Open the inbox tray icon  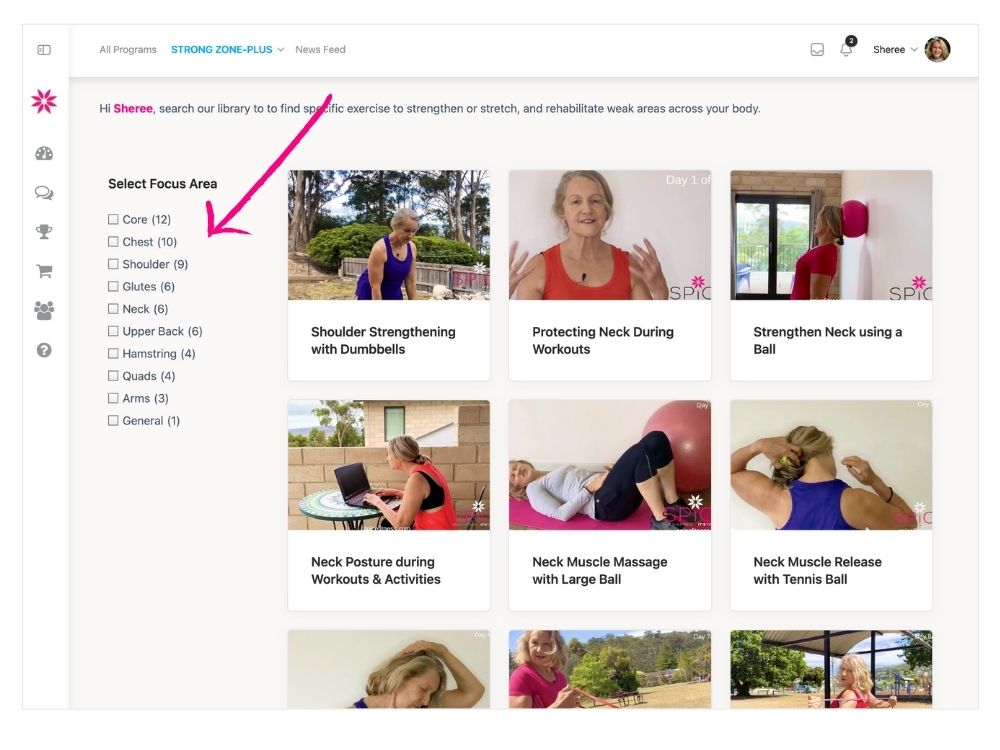[x=817, y=50]
